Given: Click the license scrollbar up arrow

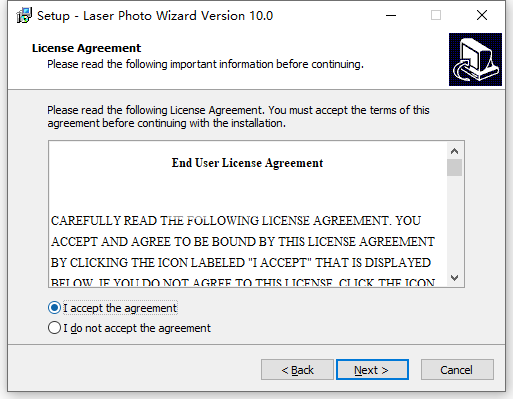Looking at the screenshot, I should click(x=454, y=151).
